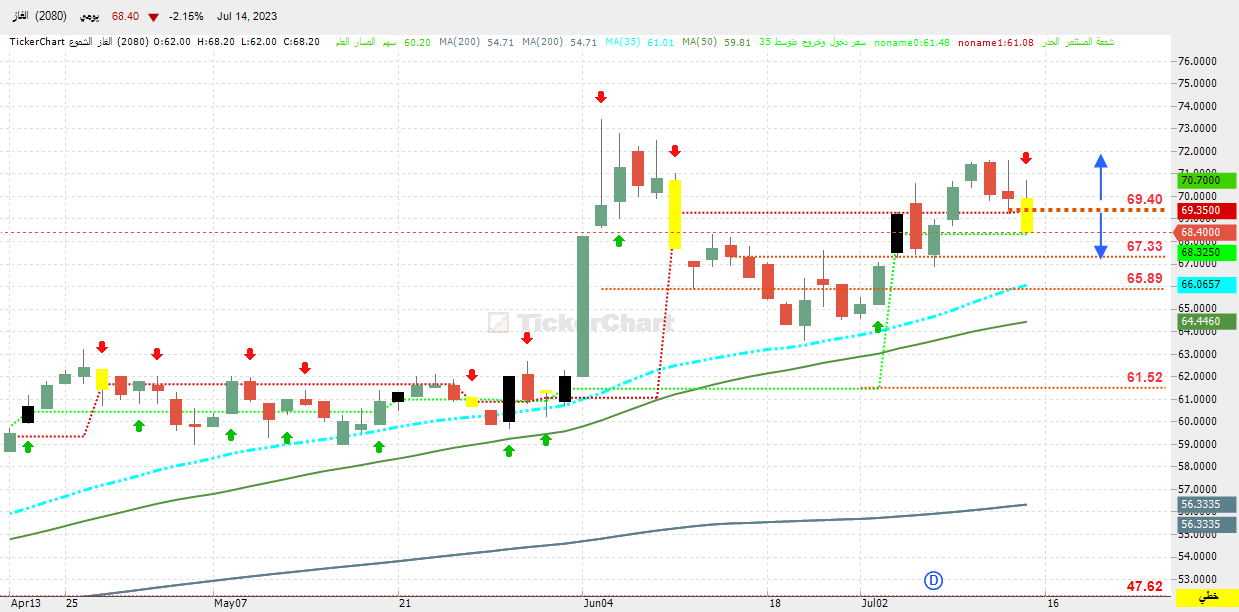Click the 69.40 red resistance level label
Image resolution: width=1239 pixels, height=612 pixels.
coord(1144,199)
